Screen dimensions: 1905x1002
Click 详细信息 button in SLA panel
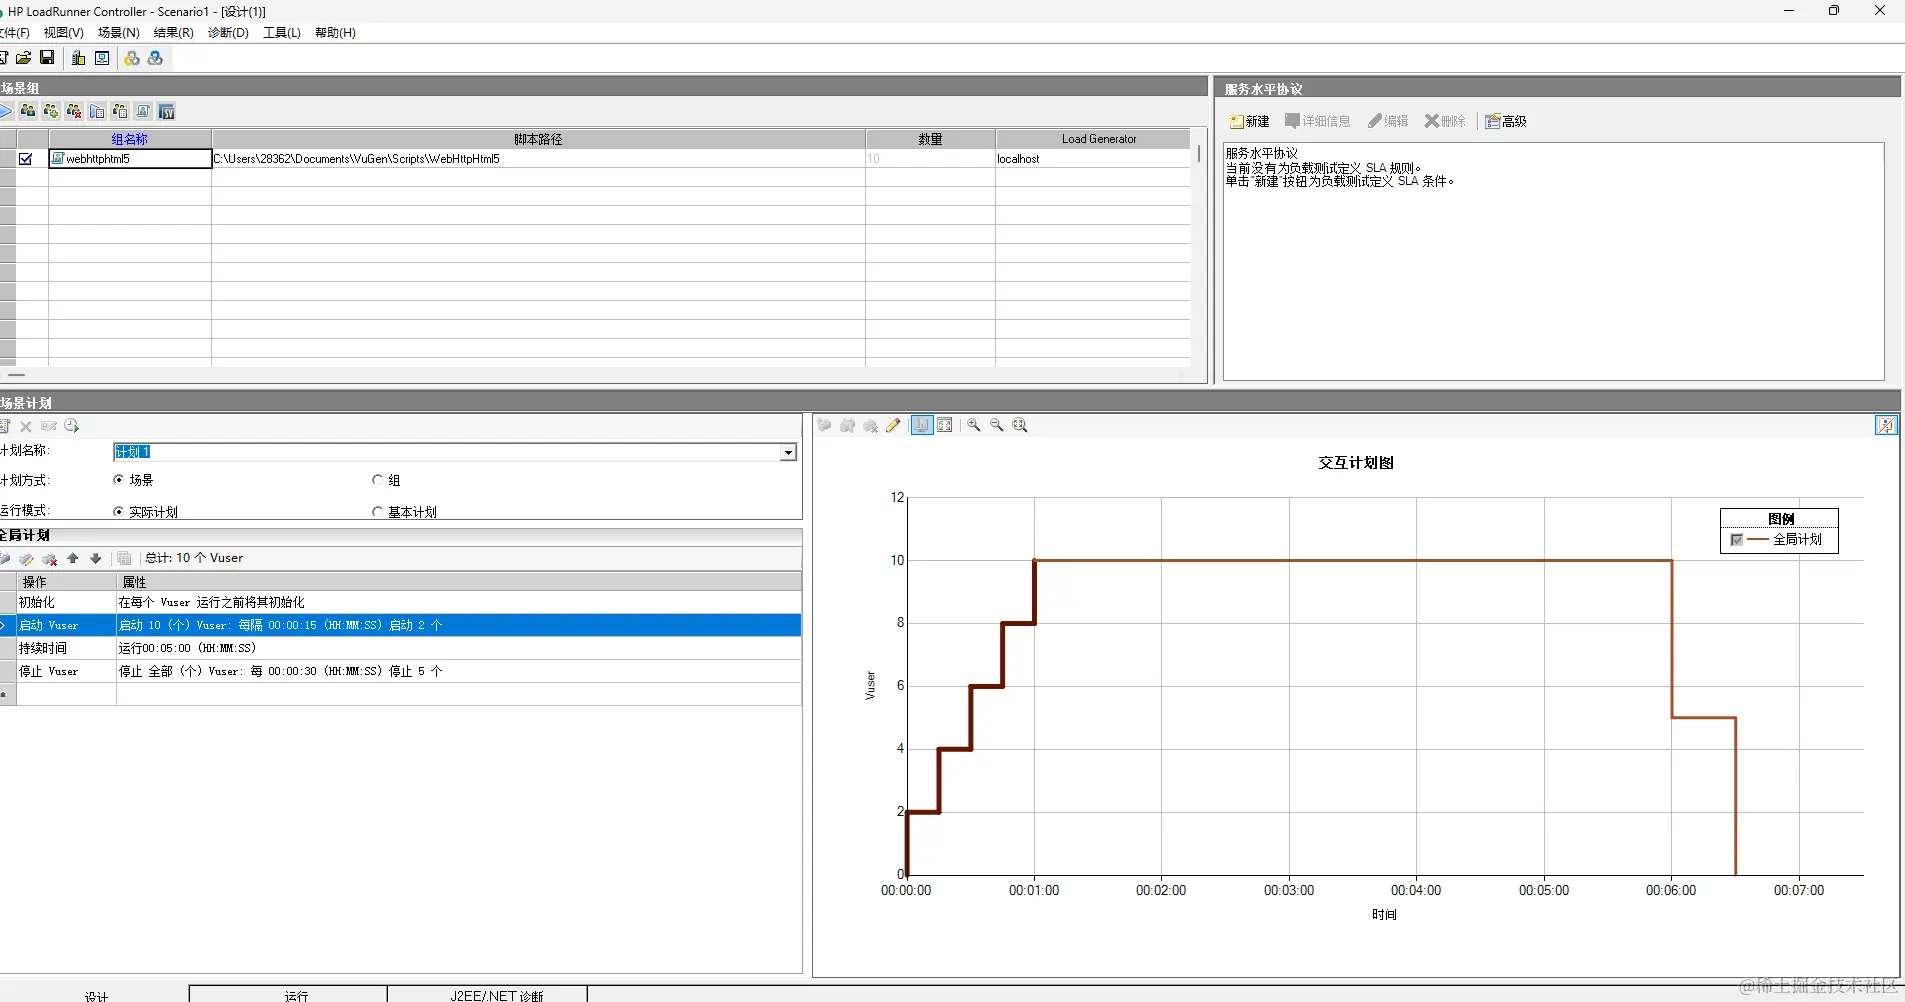(1318, 121)
